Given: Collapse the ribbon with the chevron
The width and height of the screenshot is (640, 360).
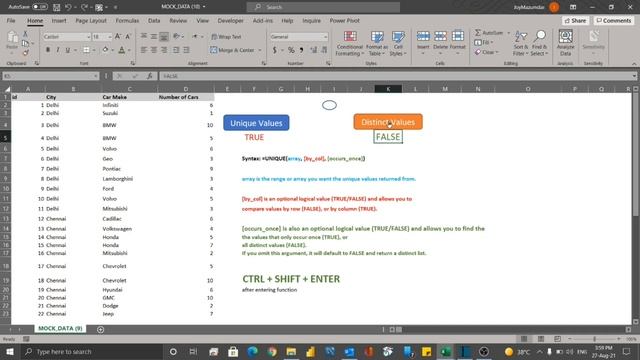Looking at the screenshot, I should [x=634, y=64].
